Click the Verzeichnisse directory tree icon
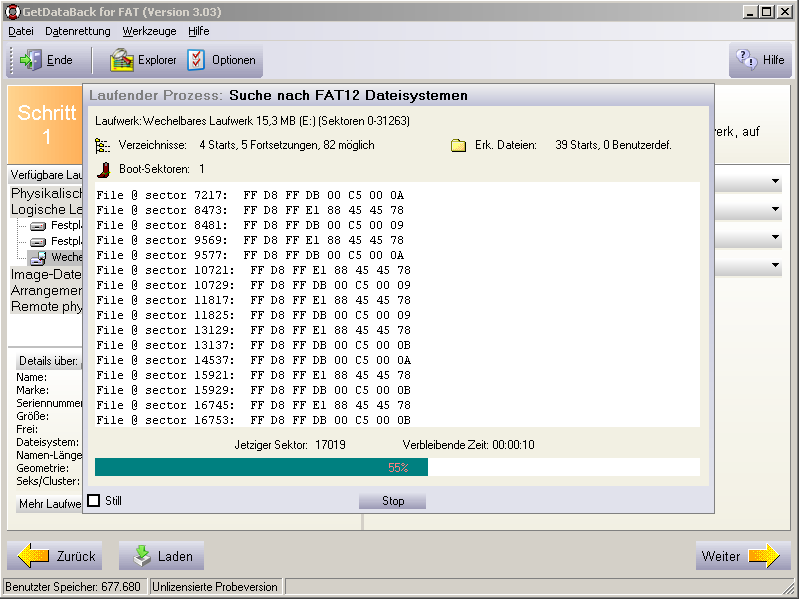Viewport: 799px width, 599px height. (x=102, y=146)
